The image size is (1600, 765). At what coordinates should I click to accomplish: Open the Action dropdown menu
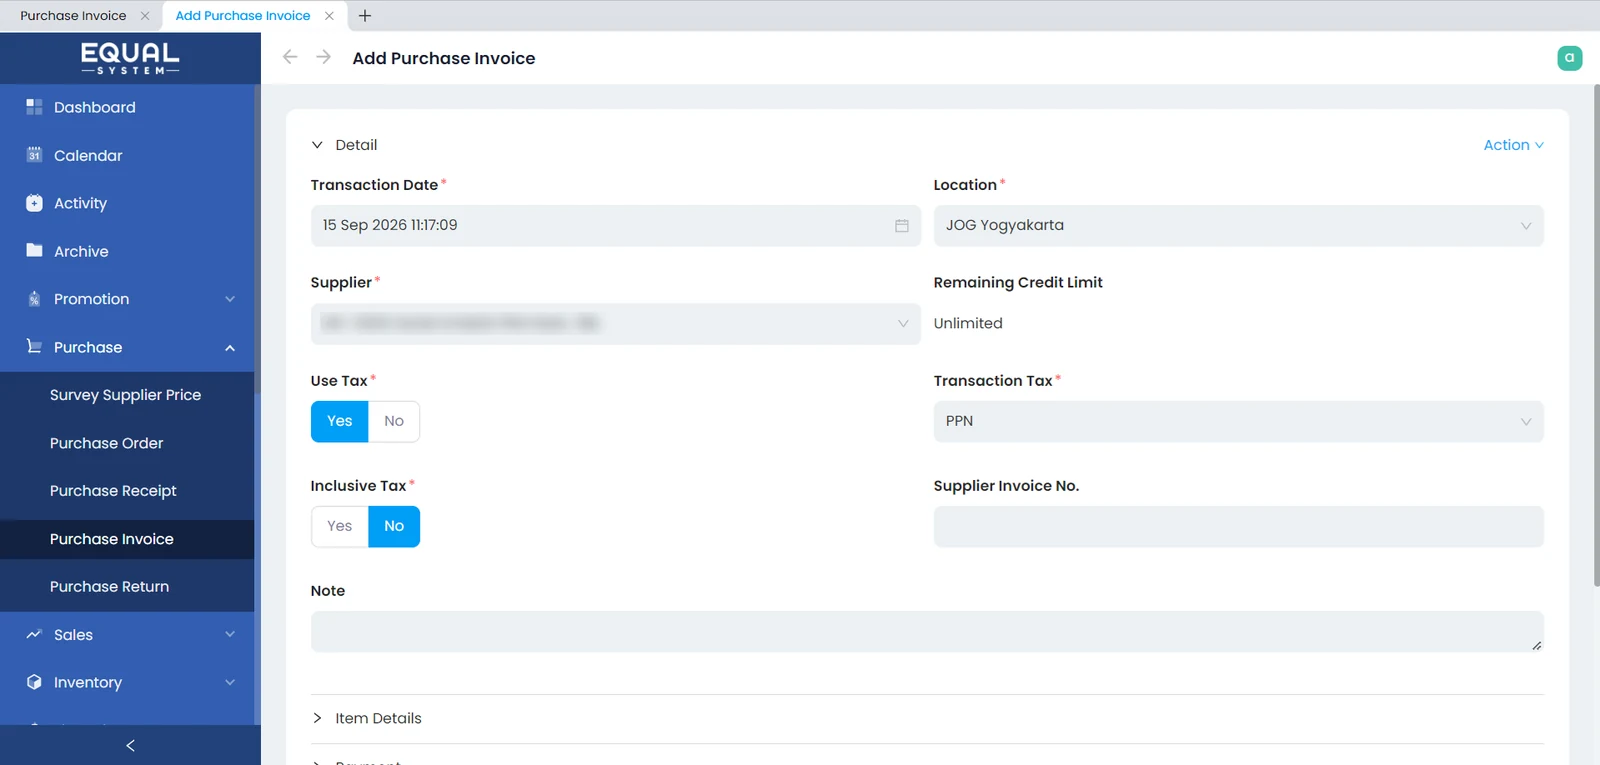point(1513,145)
